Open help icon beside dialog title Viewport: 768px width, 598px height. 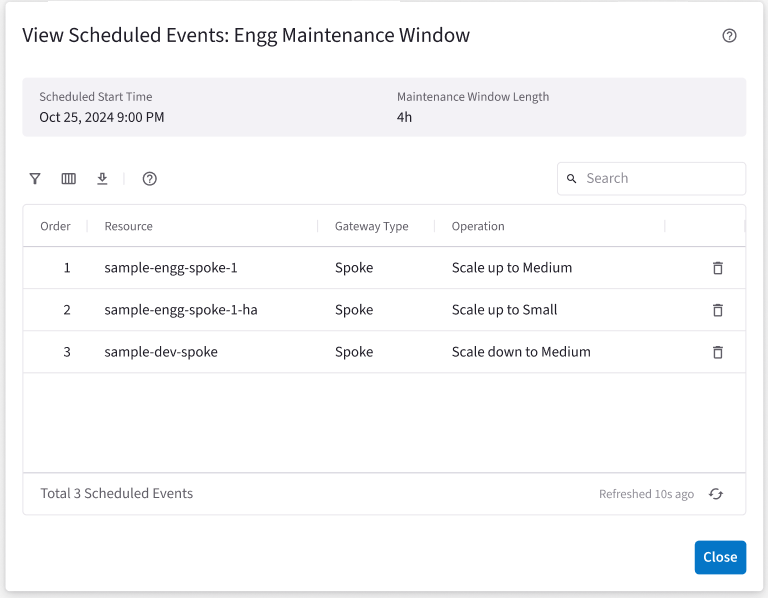click(x=729, y=36)
